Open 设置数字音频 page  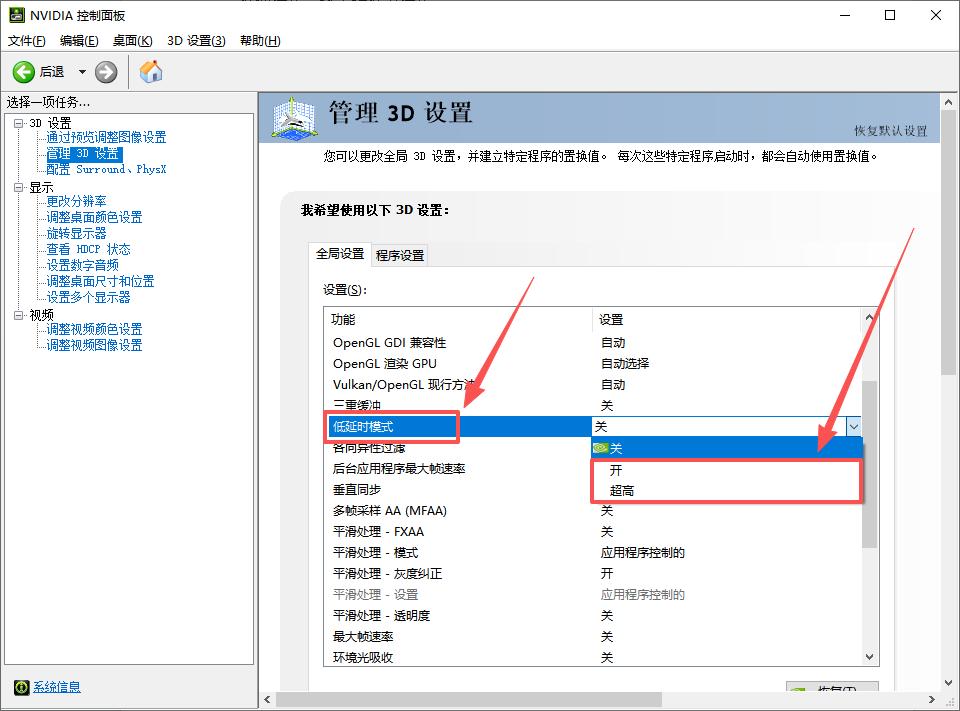click(x=83, y=265)
